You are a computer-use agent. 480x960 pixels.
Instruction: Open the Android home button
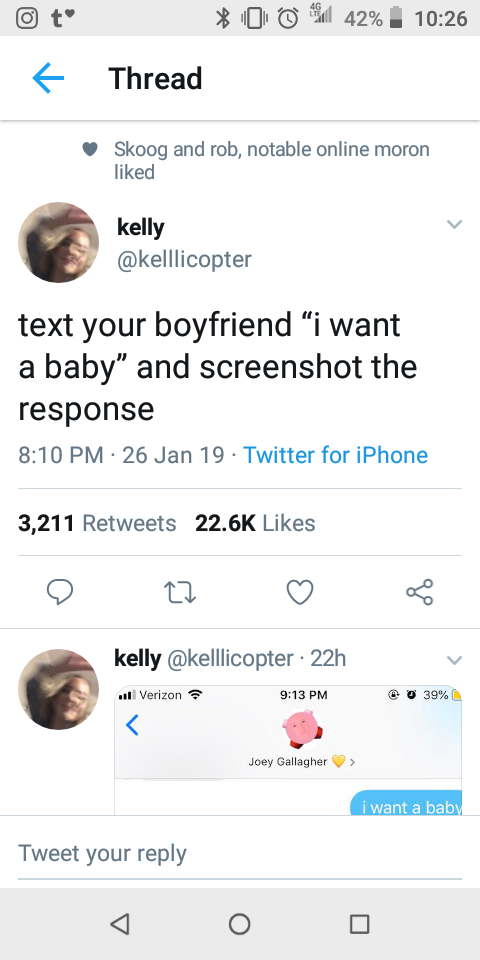coord(239,924)
